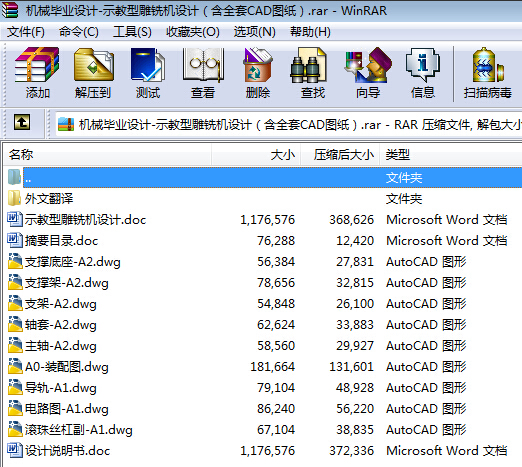Click the dwg icon of 支架-A2.dwg
The width and height of the screenshot is (522, 467).
pos(15,303)
